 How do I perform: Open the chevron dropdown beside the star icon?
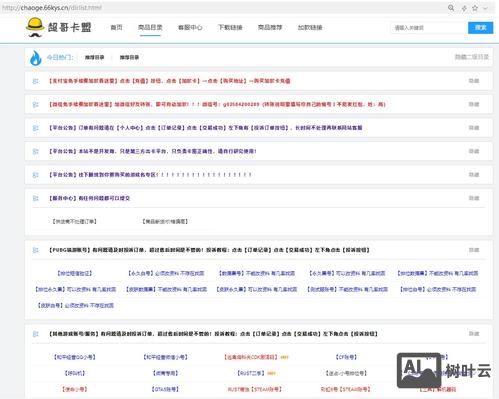pos(485,8)
